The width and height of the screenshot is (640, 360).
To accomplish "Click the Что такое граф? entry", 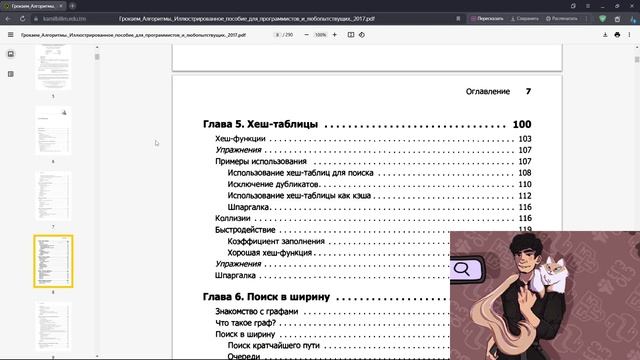I will [x=245, y=323].
